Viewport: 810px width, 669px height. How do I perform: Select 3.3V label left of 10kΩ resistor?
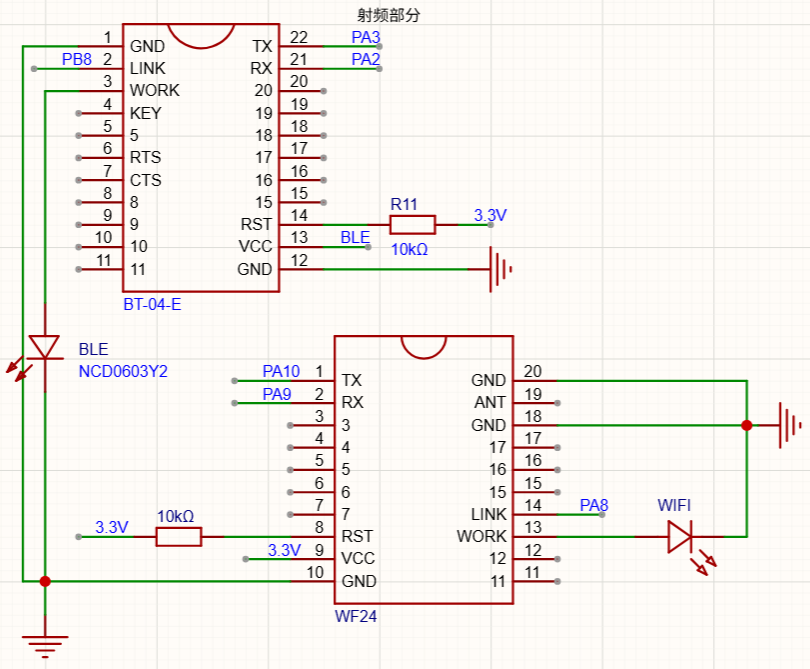112,527
